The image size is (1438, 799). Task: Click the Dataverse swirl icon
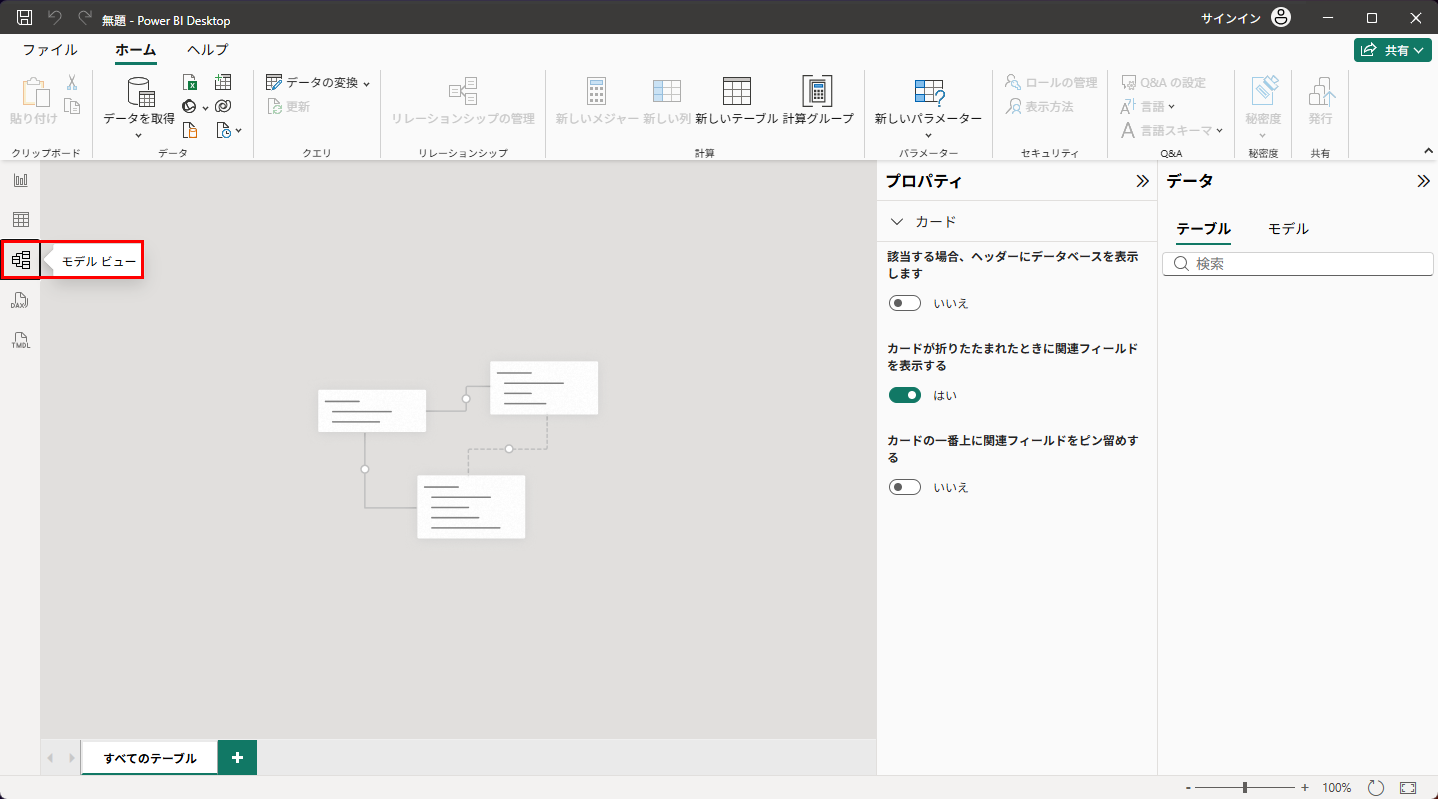[x=223, y=106]
